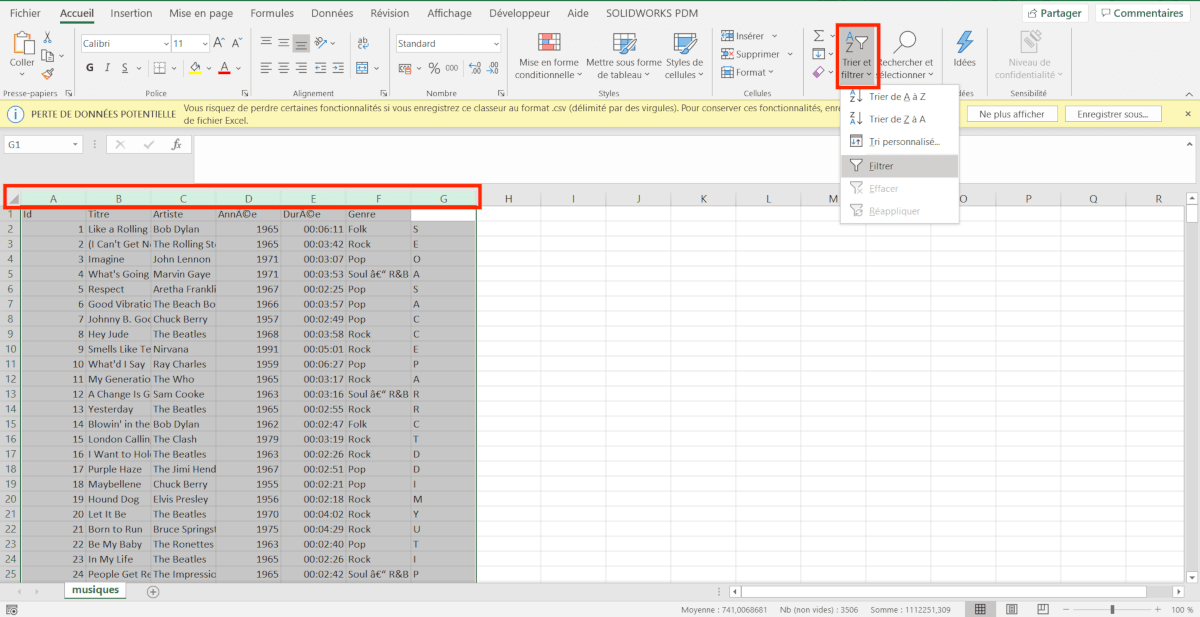This screenshot has height=617, width=1200.
Task: Switch to the Données tab
Action: (x=332, y=13)
